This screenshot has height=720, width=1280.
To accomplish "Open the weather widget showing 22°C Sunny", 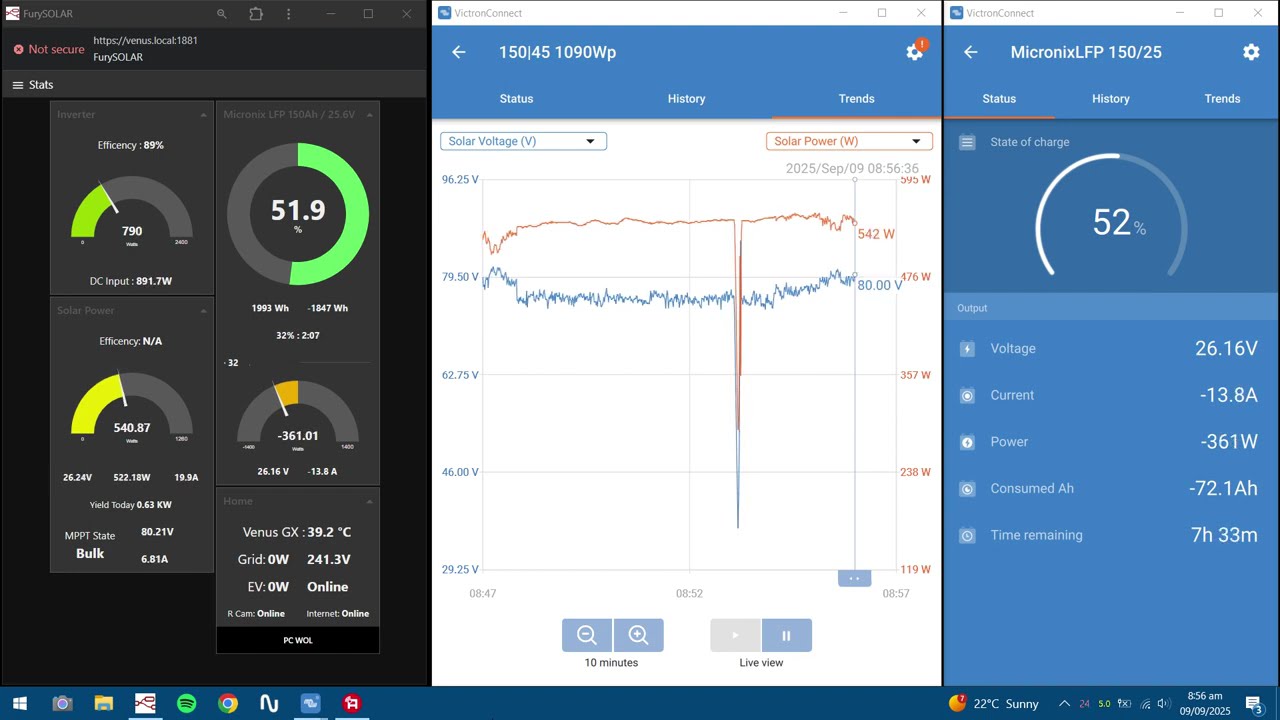I will coord(993,704).
